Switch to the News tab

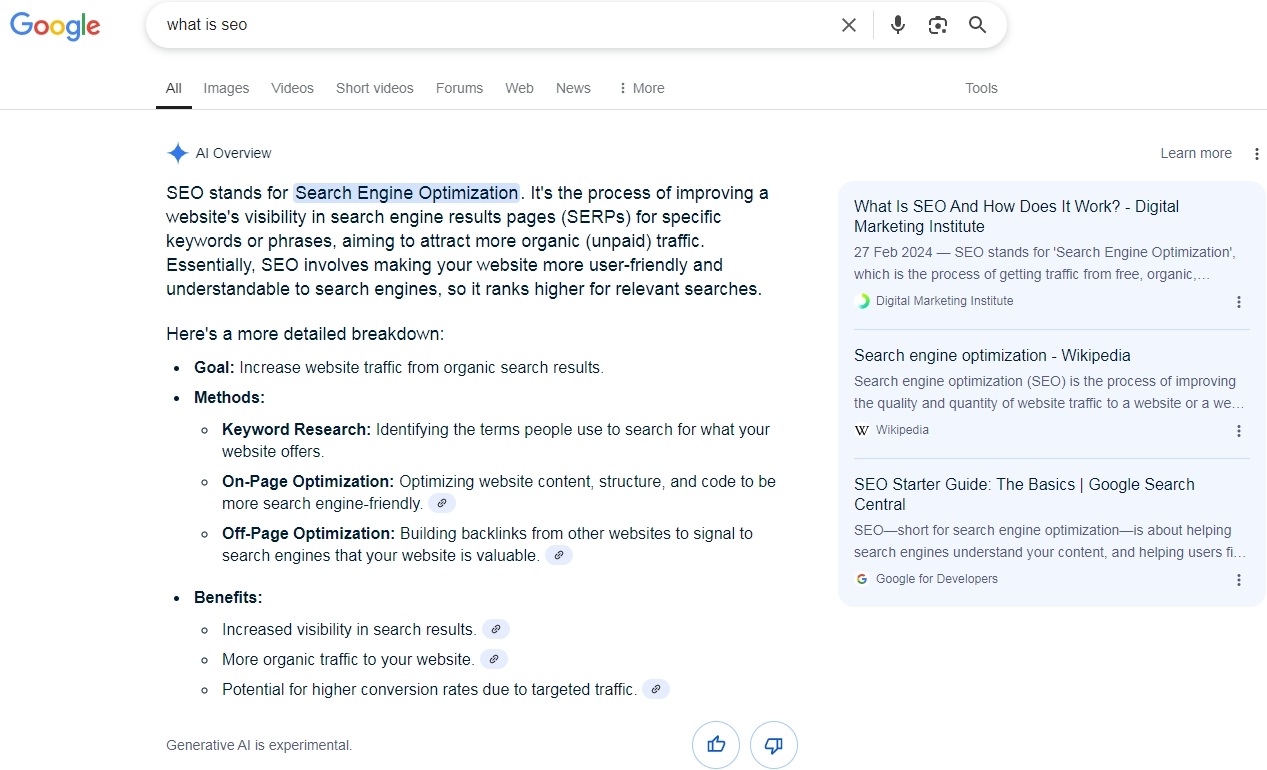point(573,88)
